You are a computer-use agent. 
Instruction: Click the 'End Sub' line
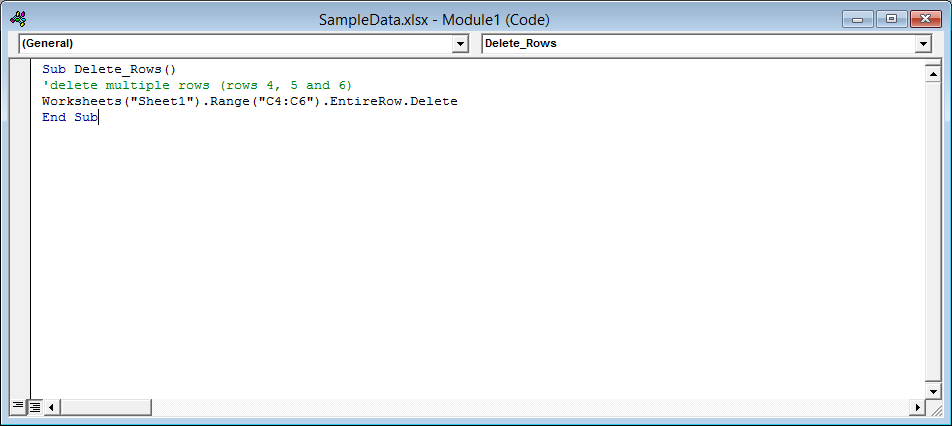[69, 118]
